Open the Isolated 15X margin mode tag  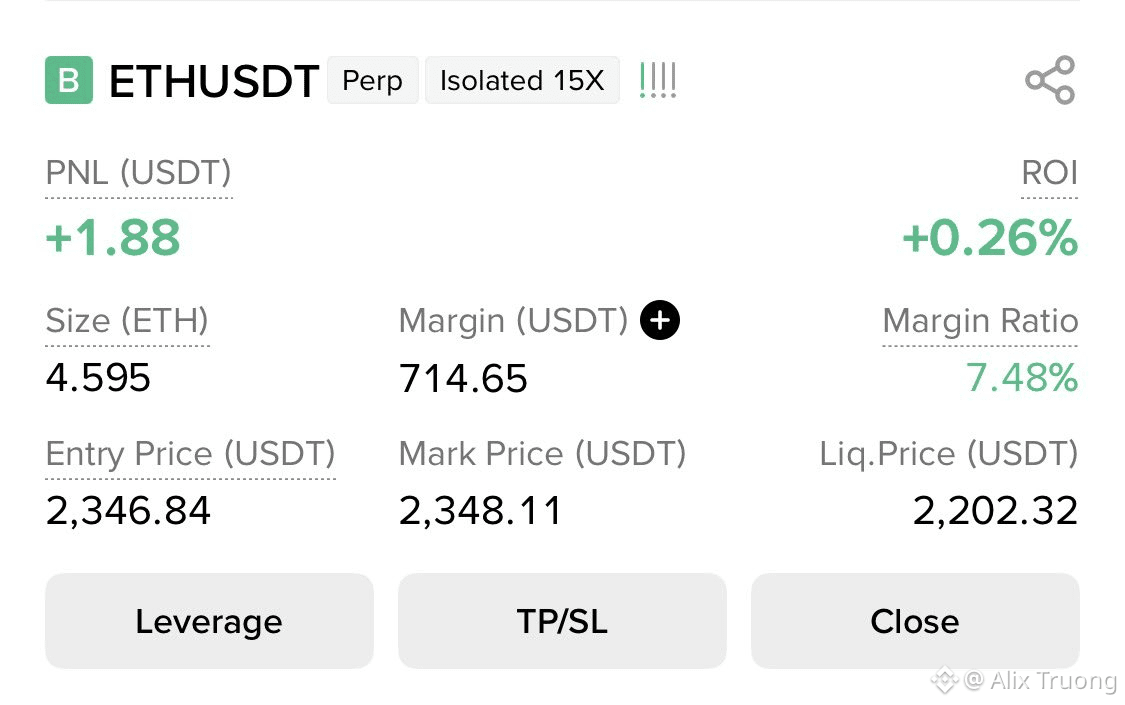point(522,80)
